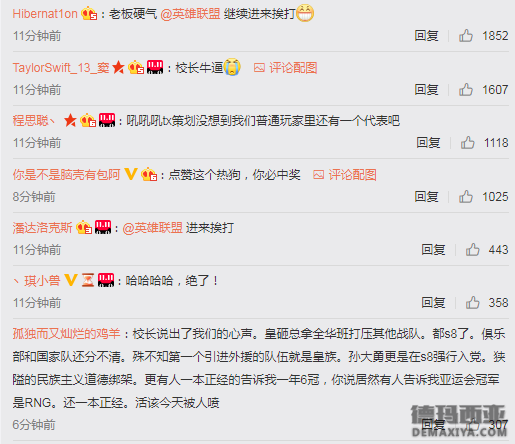Open @英雄联盟 mention in Hibernat1on's comment

tap(190, 14)
